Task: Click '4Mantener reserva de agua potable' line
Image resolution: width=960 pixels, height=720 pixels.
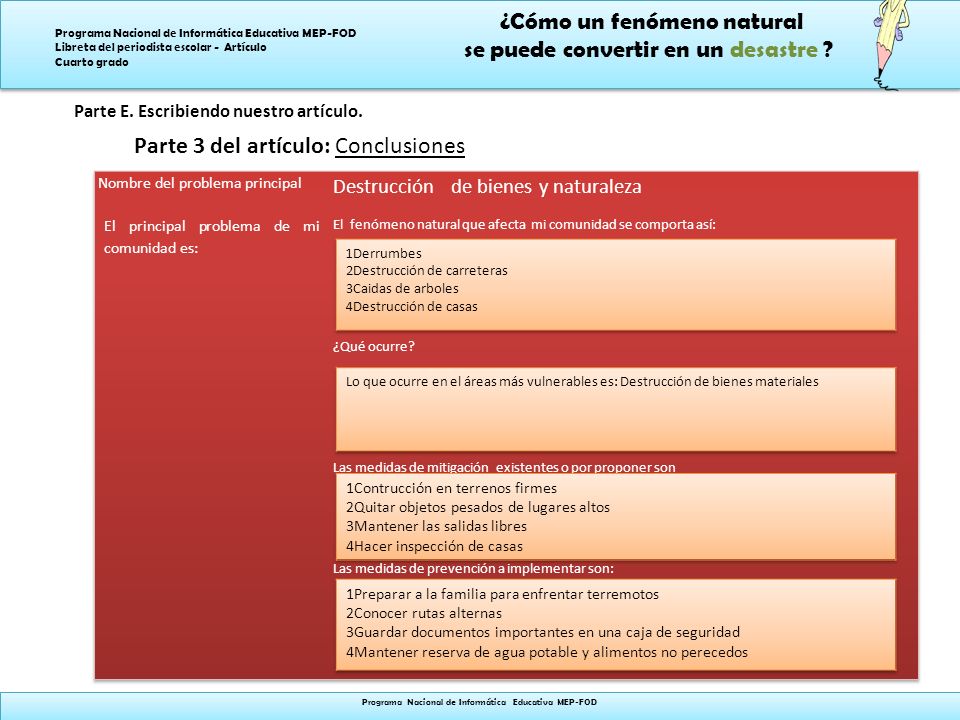Action: 547,651
